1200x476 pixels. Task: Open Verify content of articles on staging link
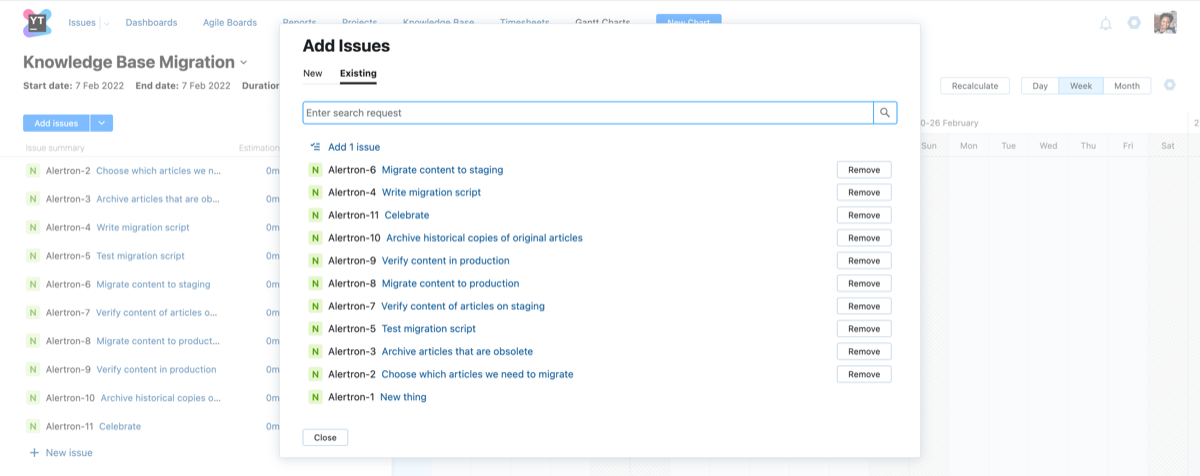(x=463, y=306)
